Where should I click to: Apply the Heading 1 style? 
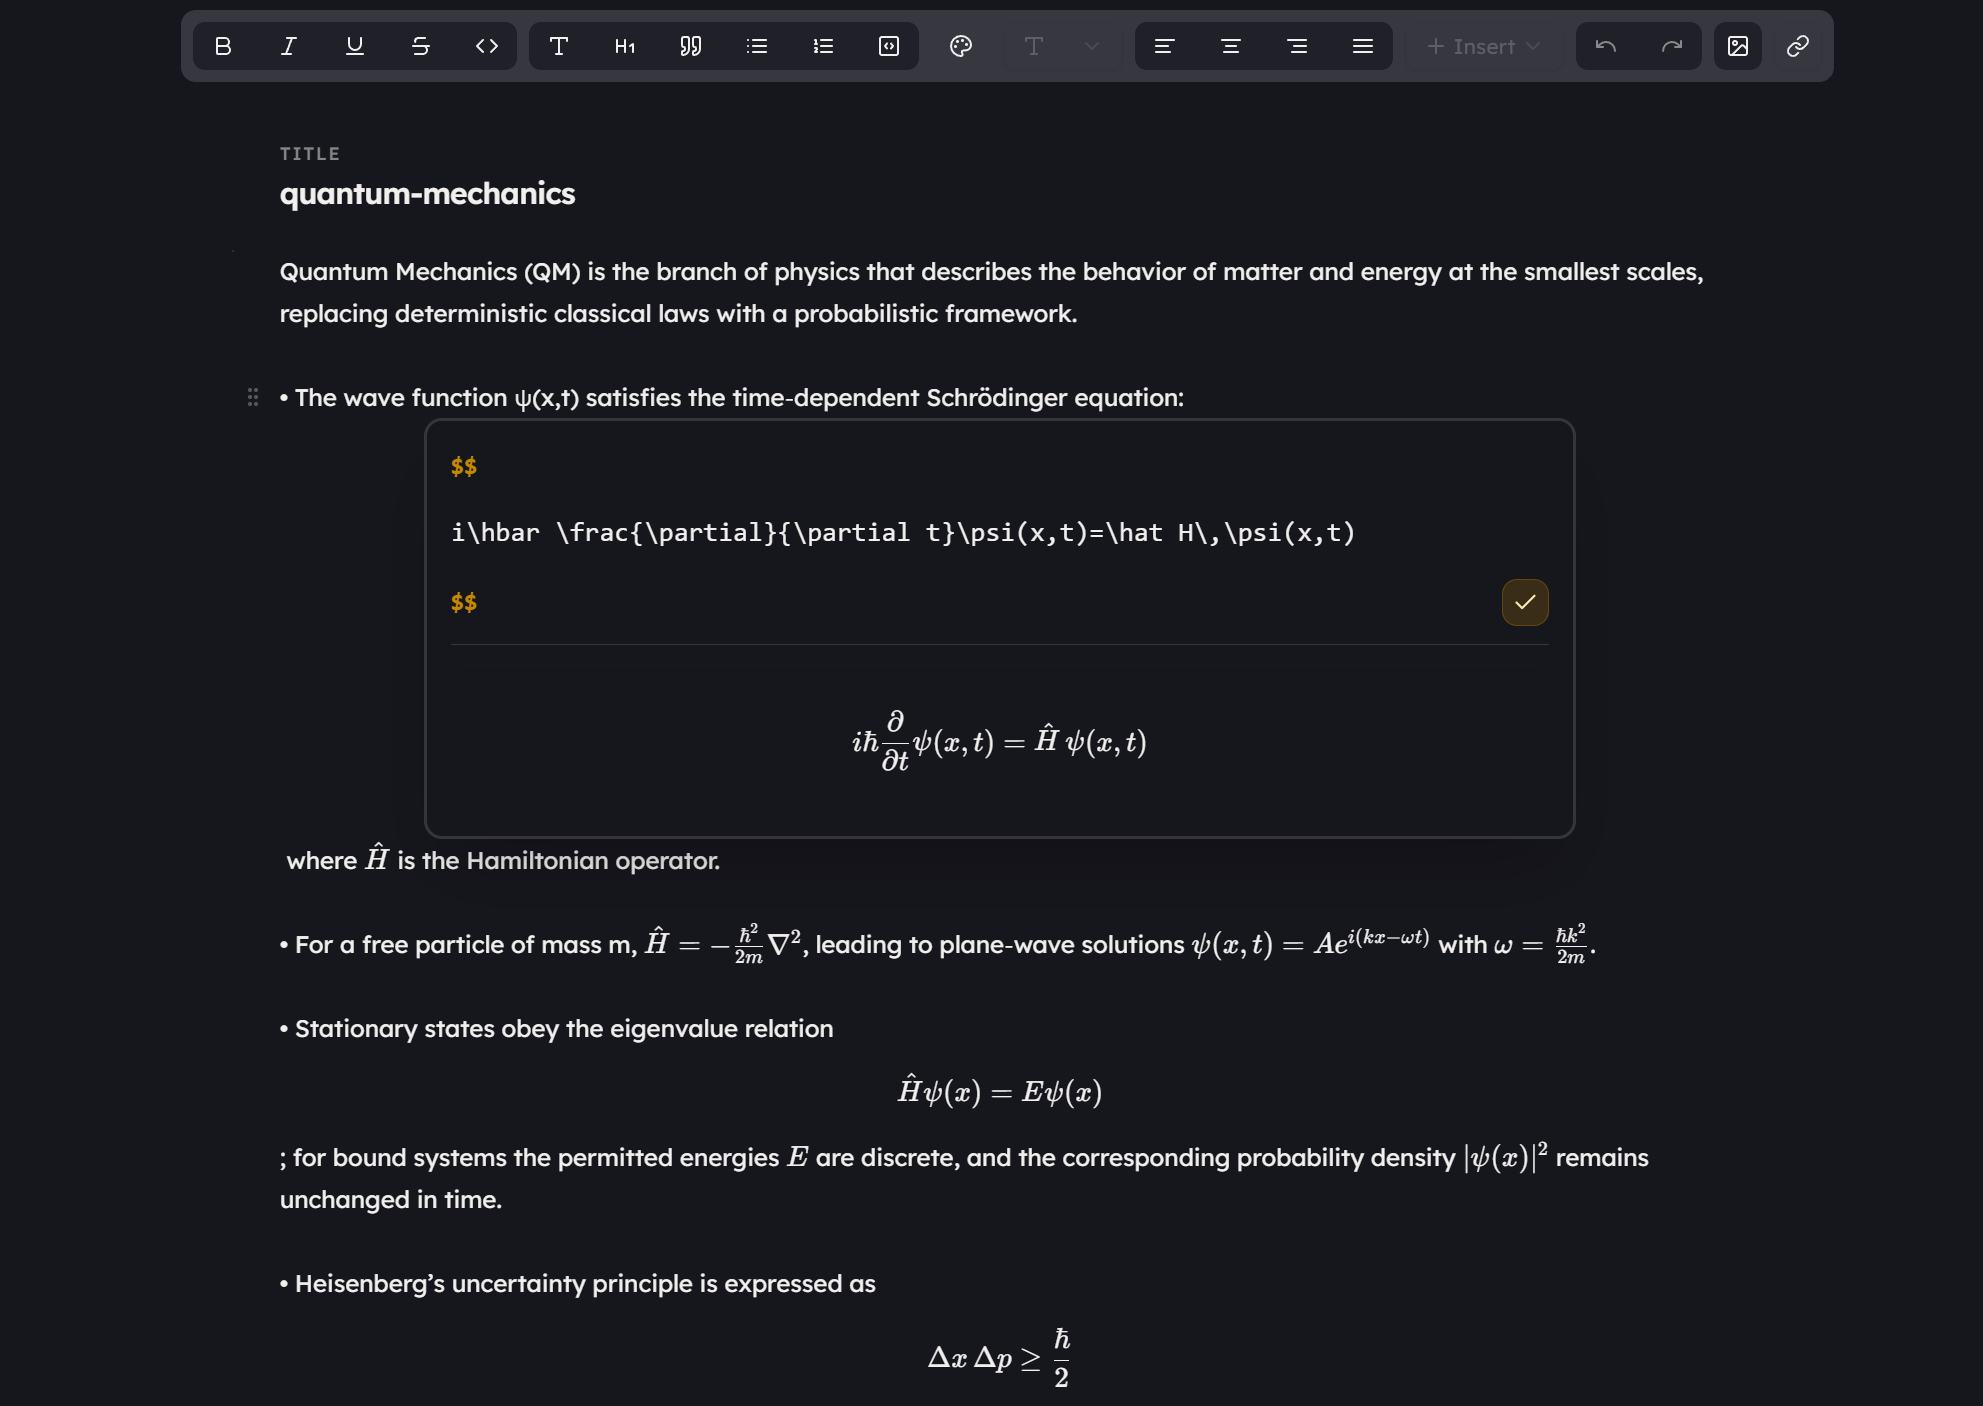pos(623,46)
